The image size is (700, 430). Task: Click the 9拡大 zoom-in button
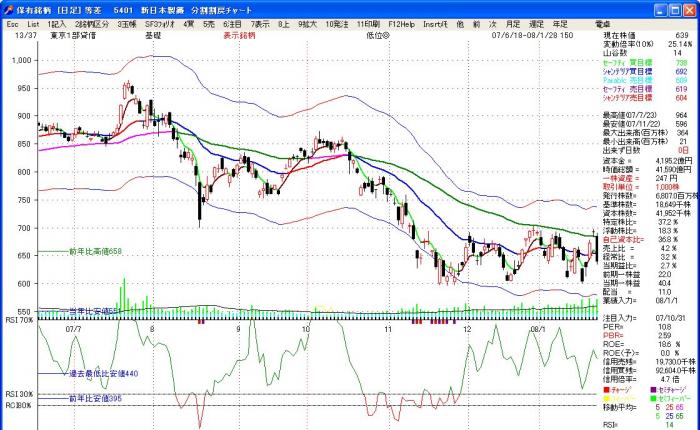coord(307,22)
